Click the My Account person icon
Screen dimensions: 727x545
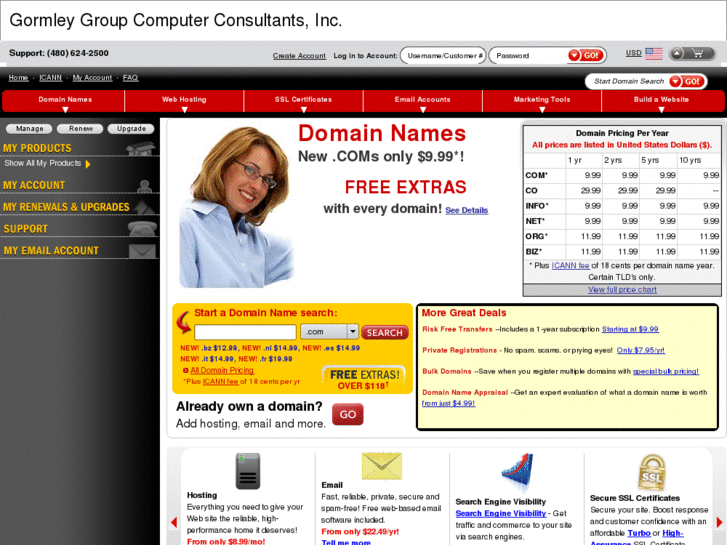pyautogui.click(x=145, y=186)
